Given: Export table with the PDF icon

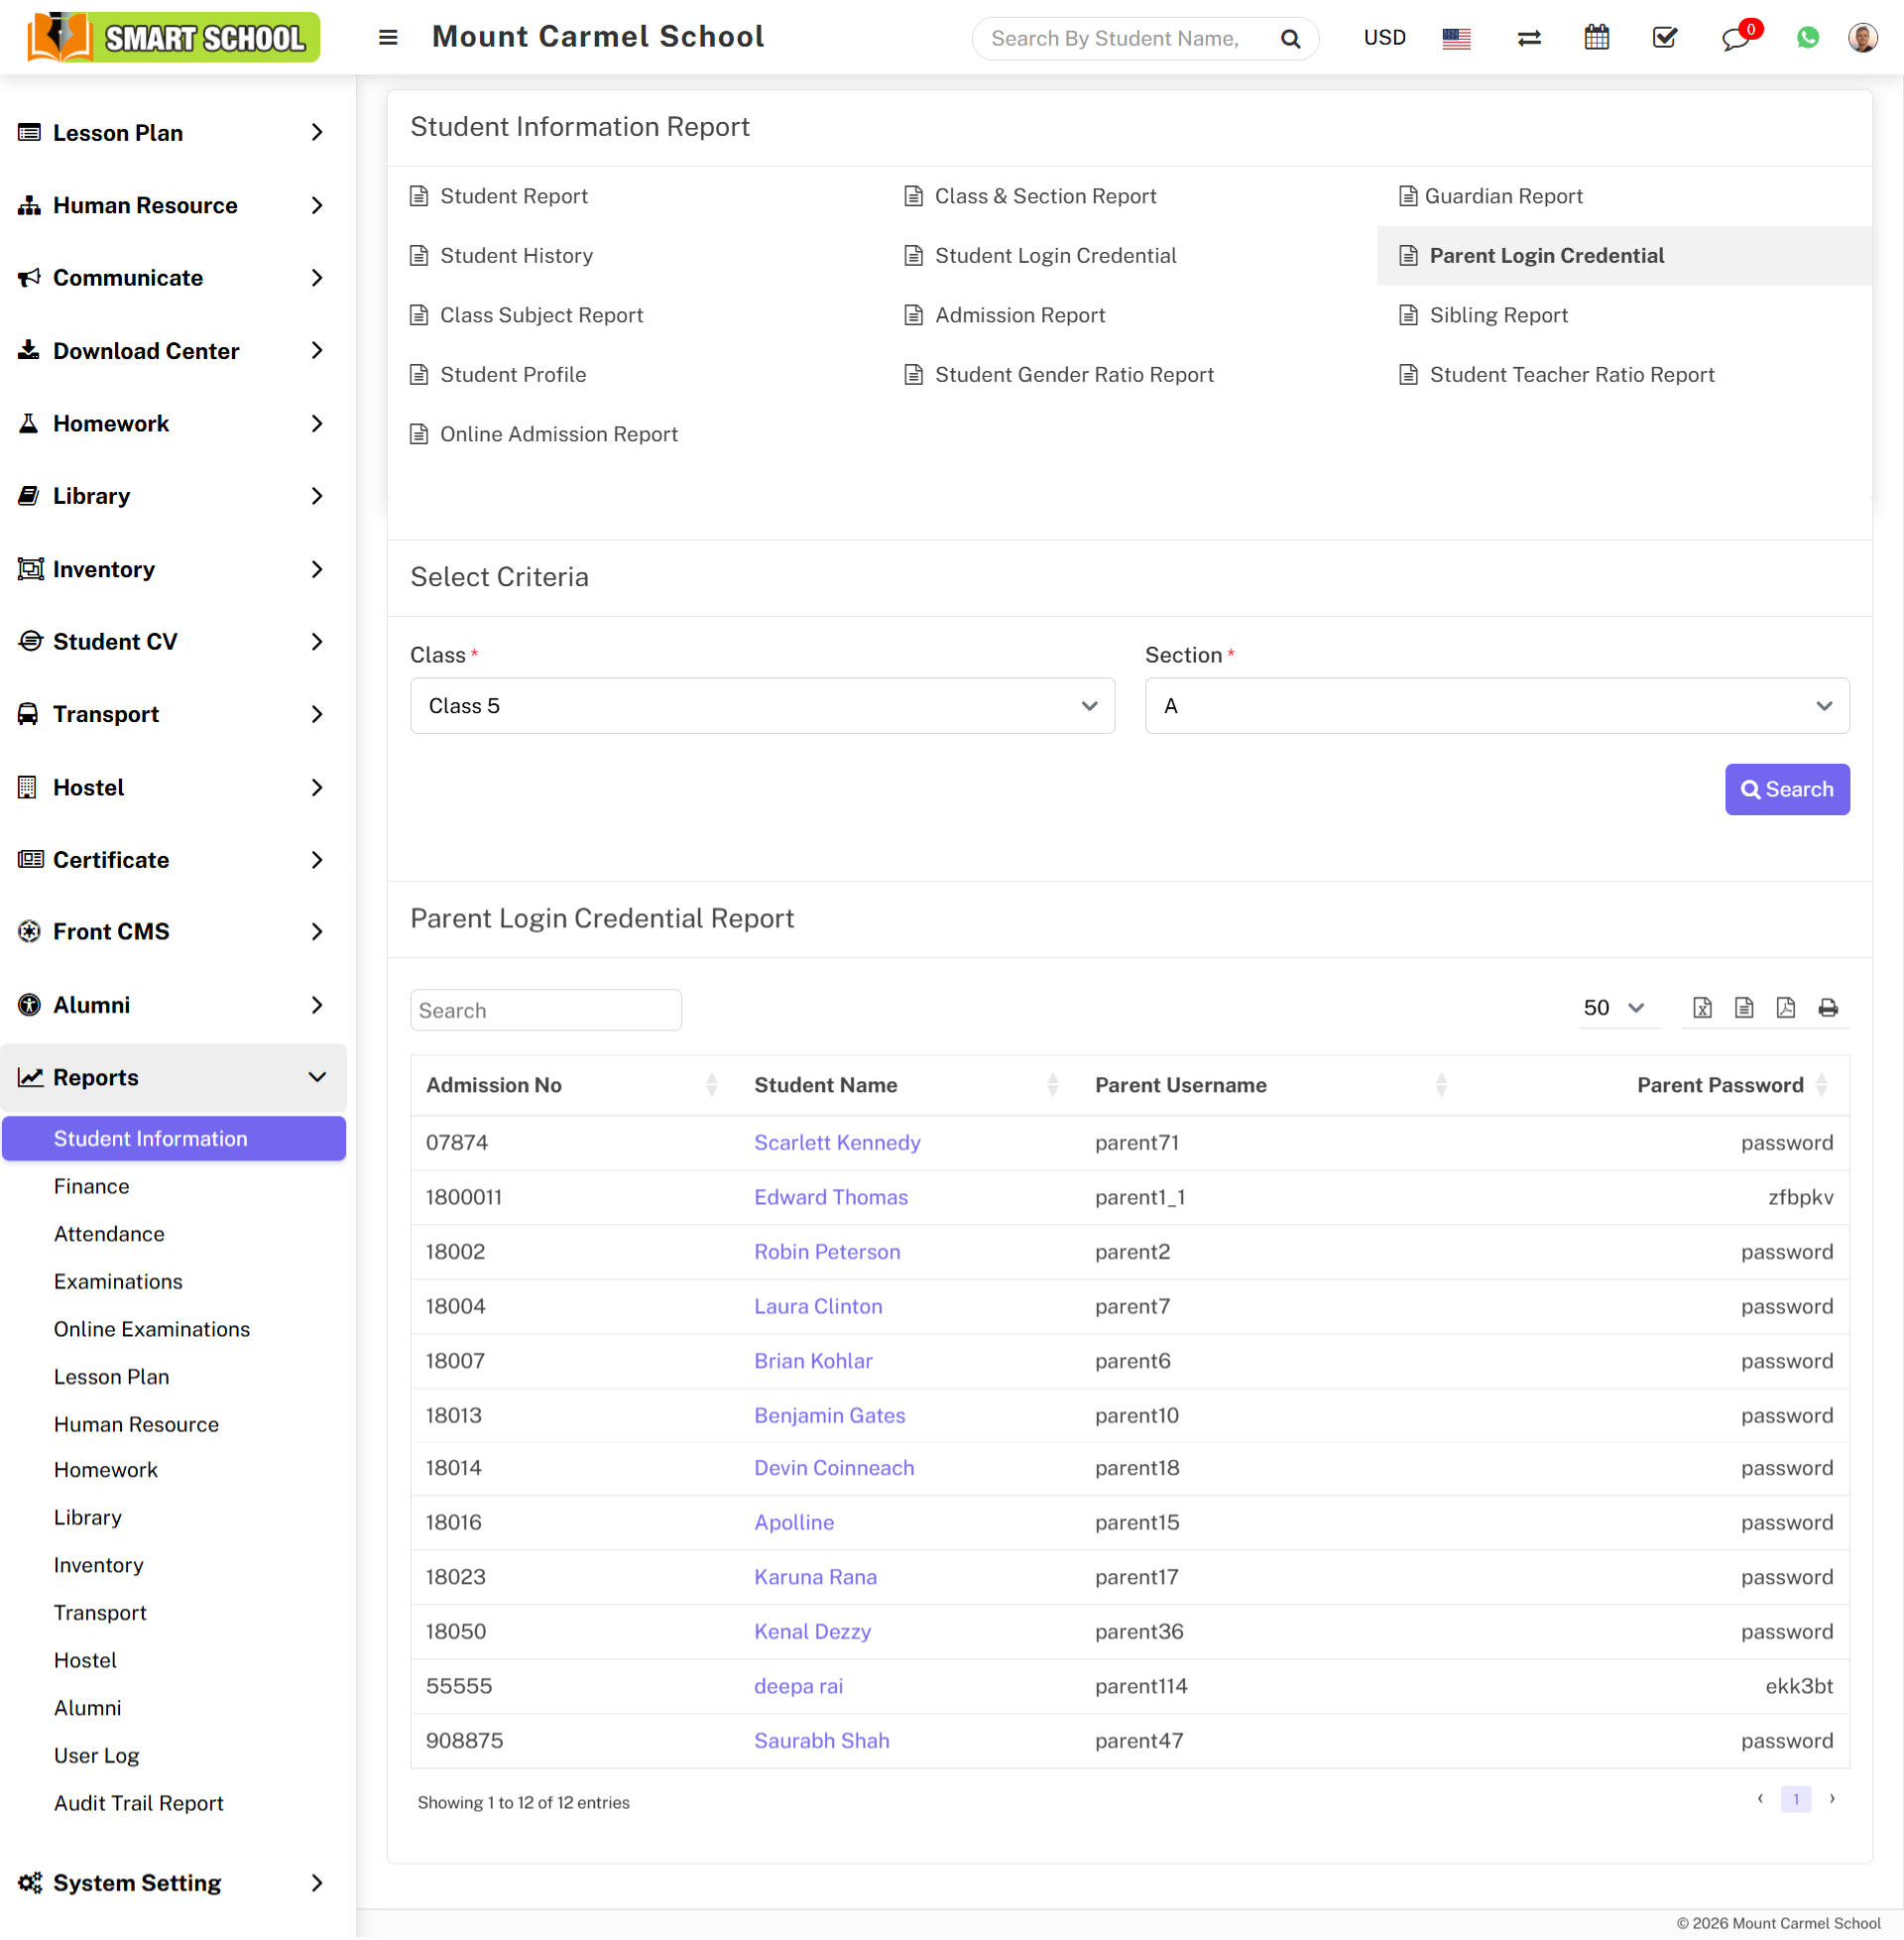Looking at the screenshot, I should 1785,1008.
